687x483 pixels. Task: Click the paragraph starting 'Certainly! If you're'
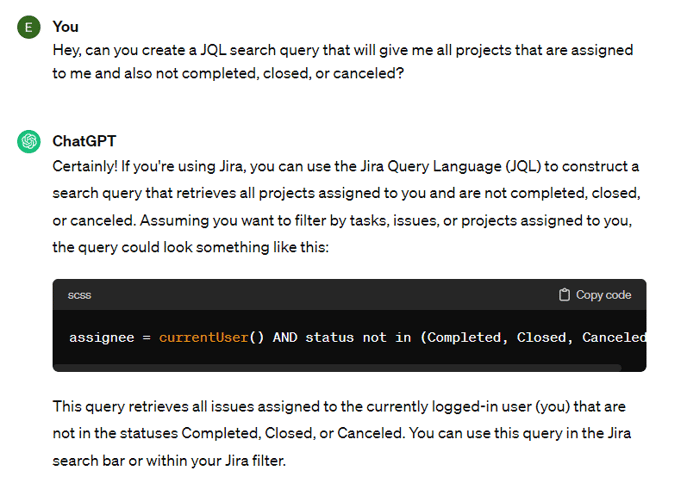coord(346,206)
